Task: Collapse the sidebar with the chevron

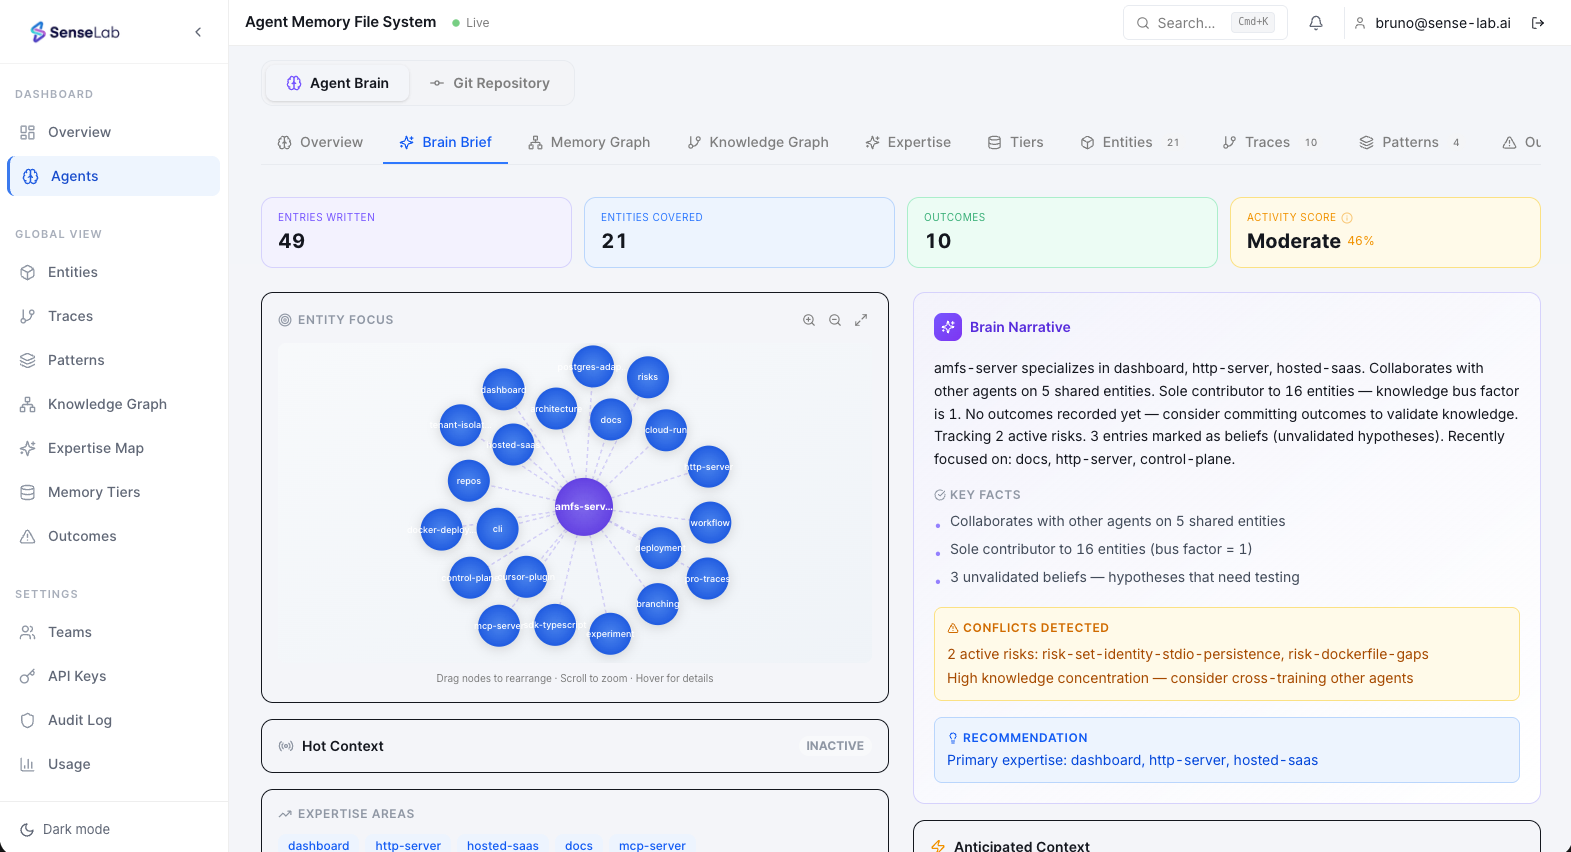Action: pyautogui.click(x=198, y=32)
